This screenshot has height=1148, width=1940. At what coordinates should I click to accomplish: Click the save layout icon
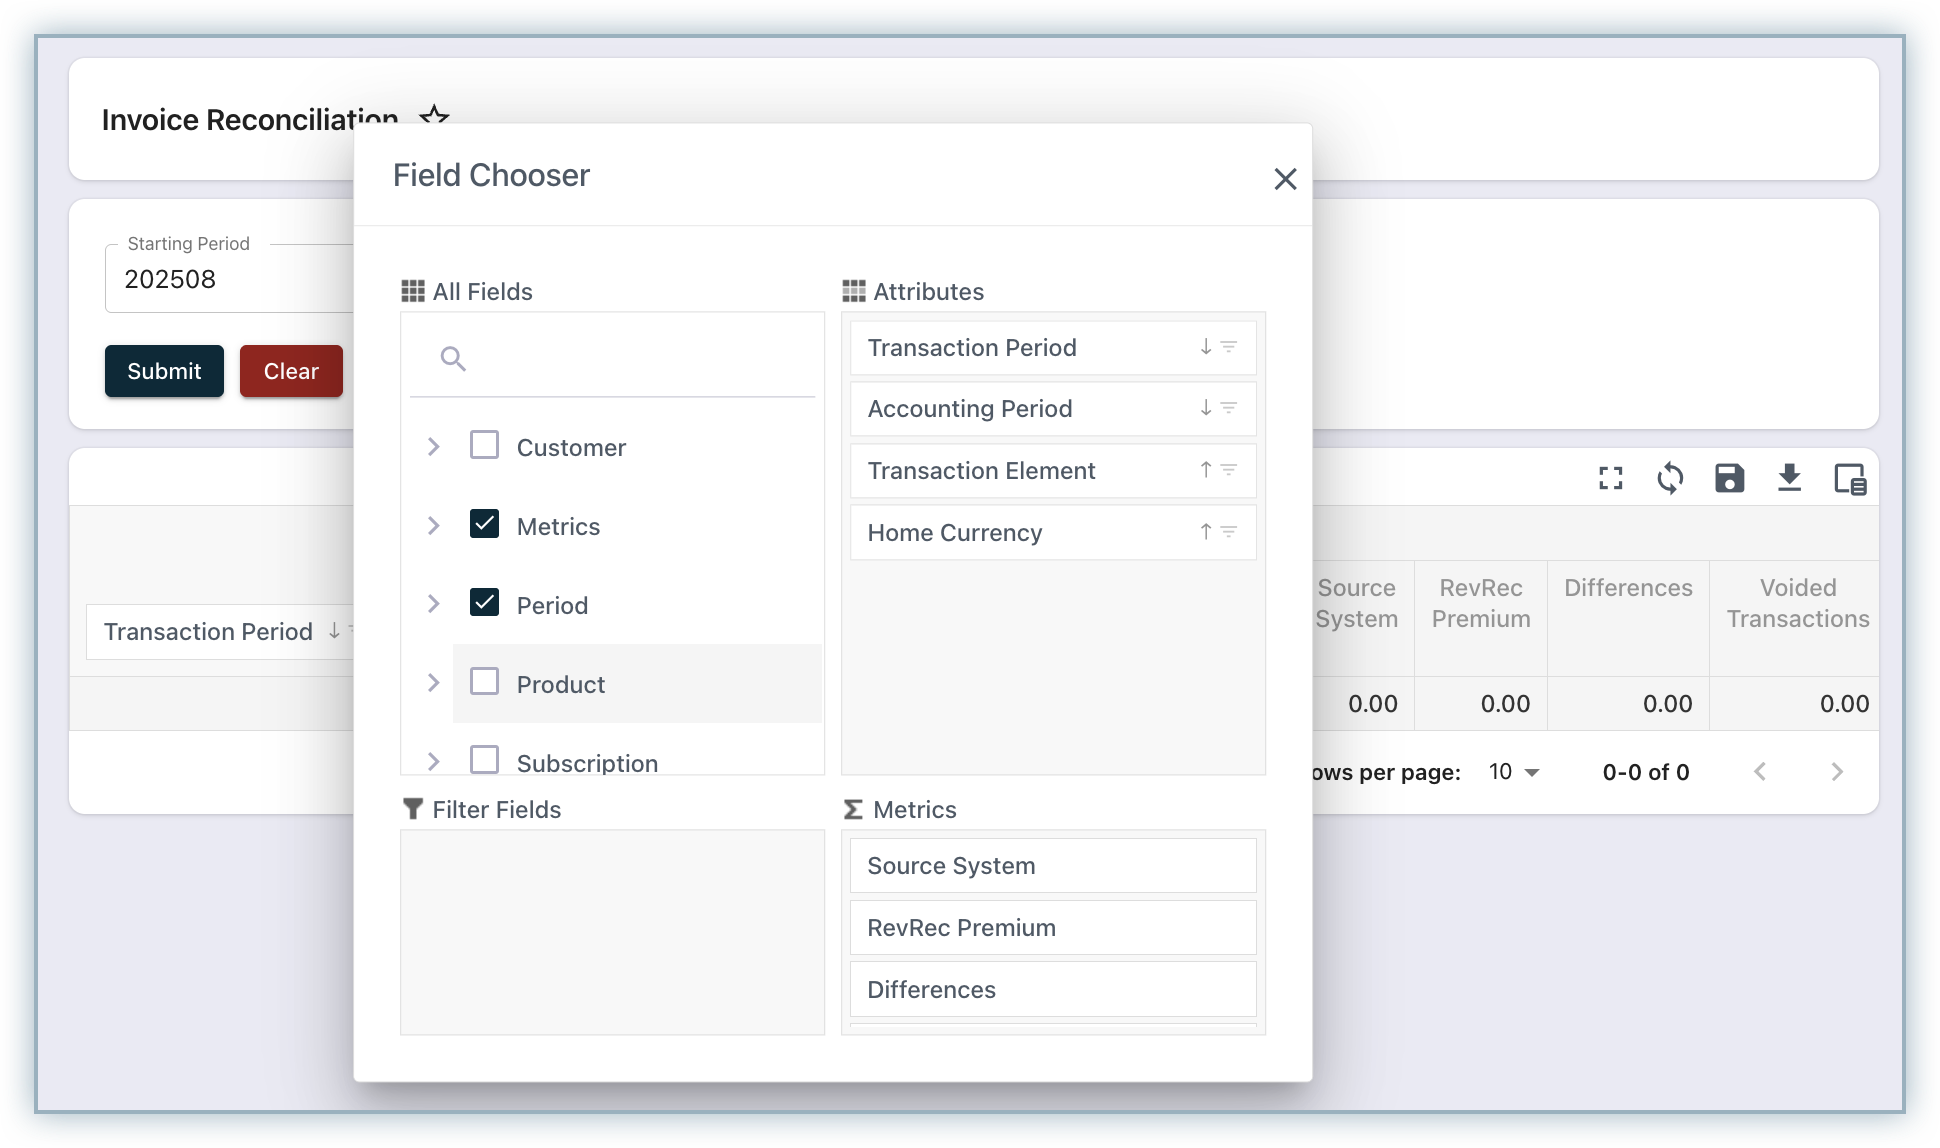pos(1729,479)
